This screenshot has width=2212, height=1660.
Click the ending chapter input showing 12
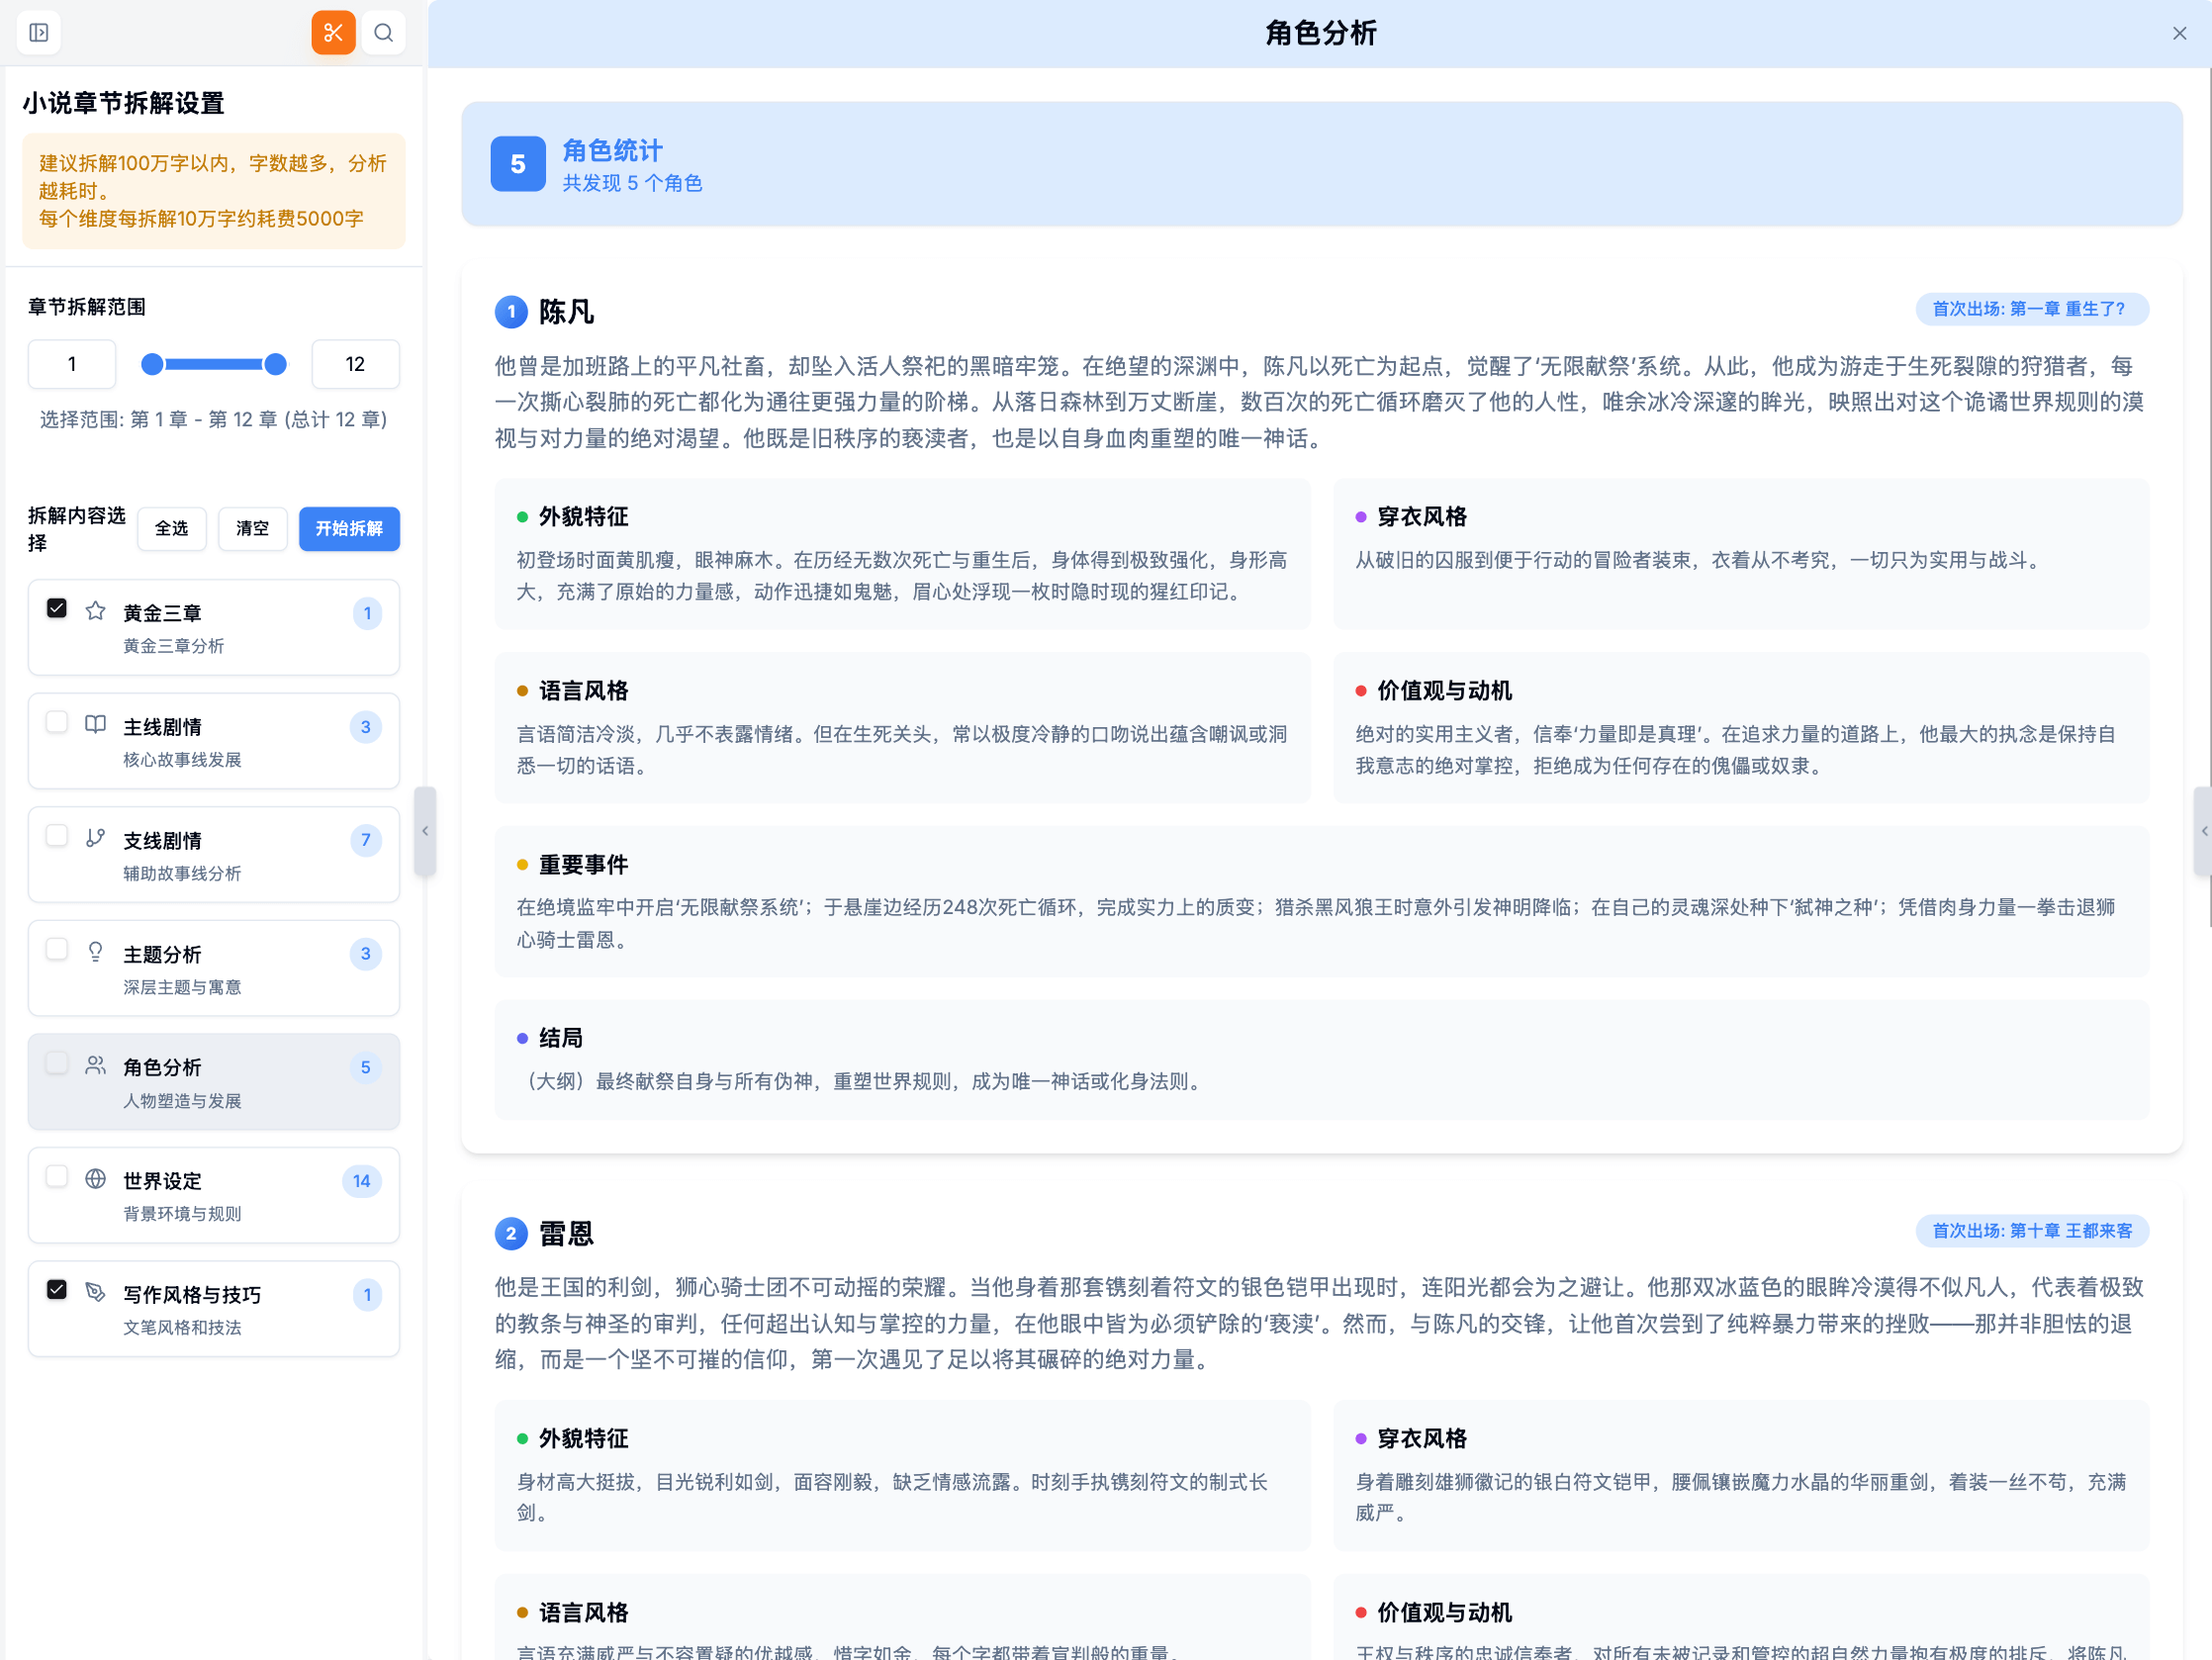pyautogui.click(x=355, y=364)
